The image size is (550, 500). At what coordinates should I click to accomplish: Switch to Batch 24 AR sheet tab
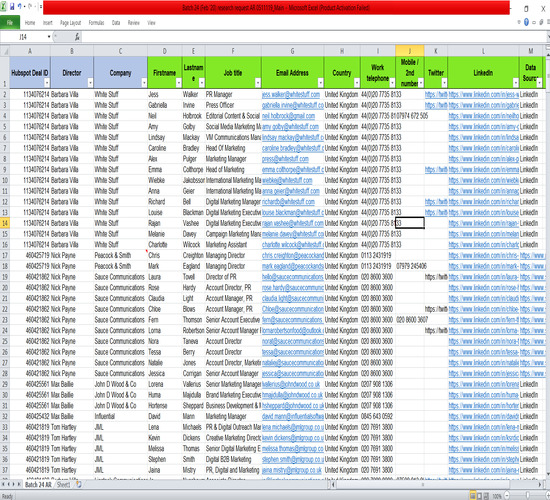pyautogui.click(x=38, y=485)
